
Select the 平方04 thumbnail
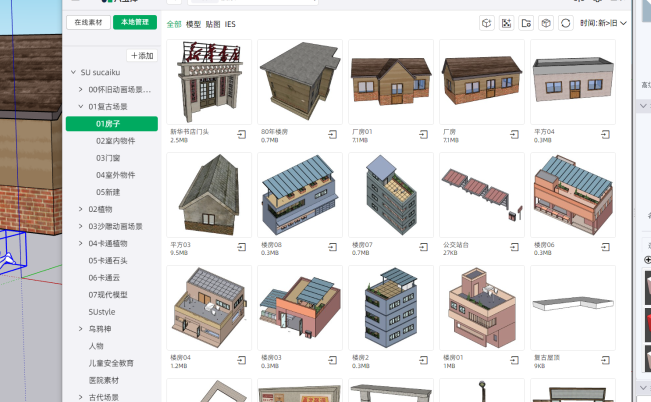click(x=573, y=82)
